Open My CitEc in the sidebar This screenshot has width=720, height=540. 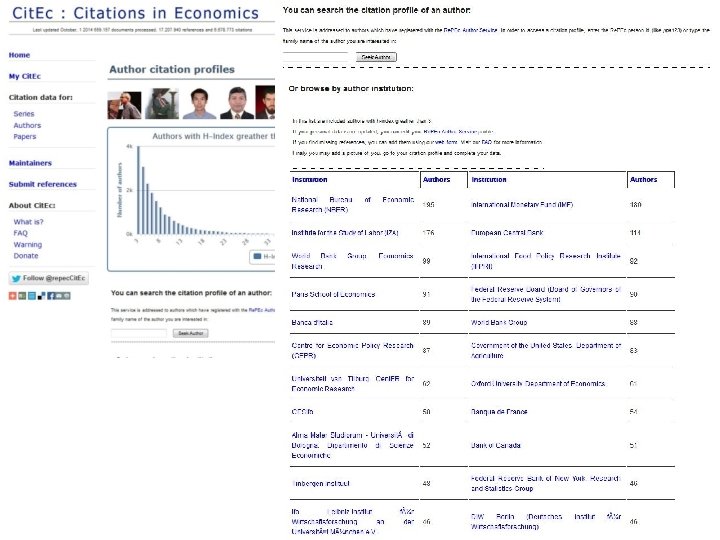tap(25, 76)
